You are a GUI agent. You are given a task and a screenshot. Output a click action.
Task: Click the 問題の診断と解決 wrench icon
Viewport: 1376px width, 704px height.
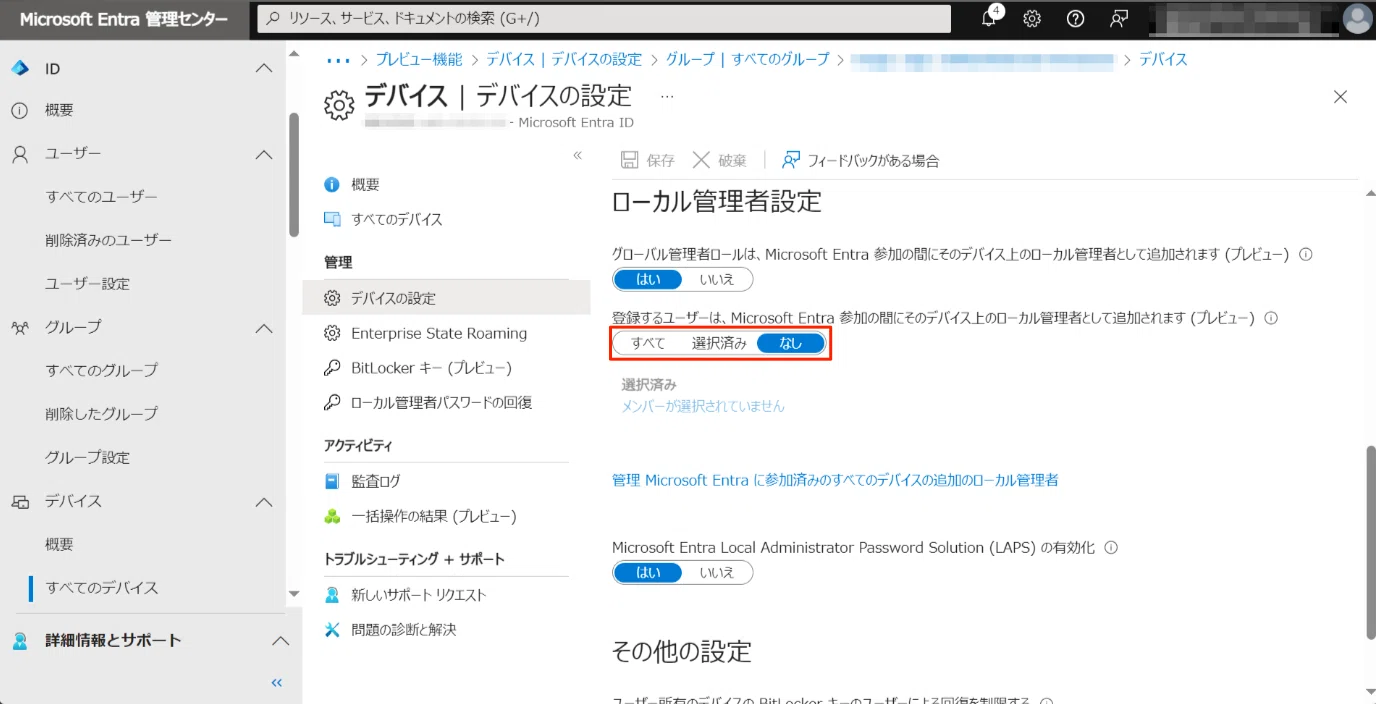pyautogui.click(x=332, y=630)
